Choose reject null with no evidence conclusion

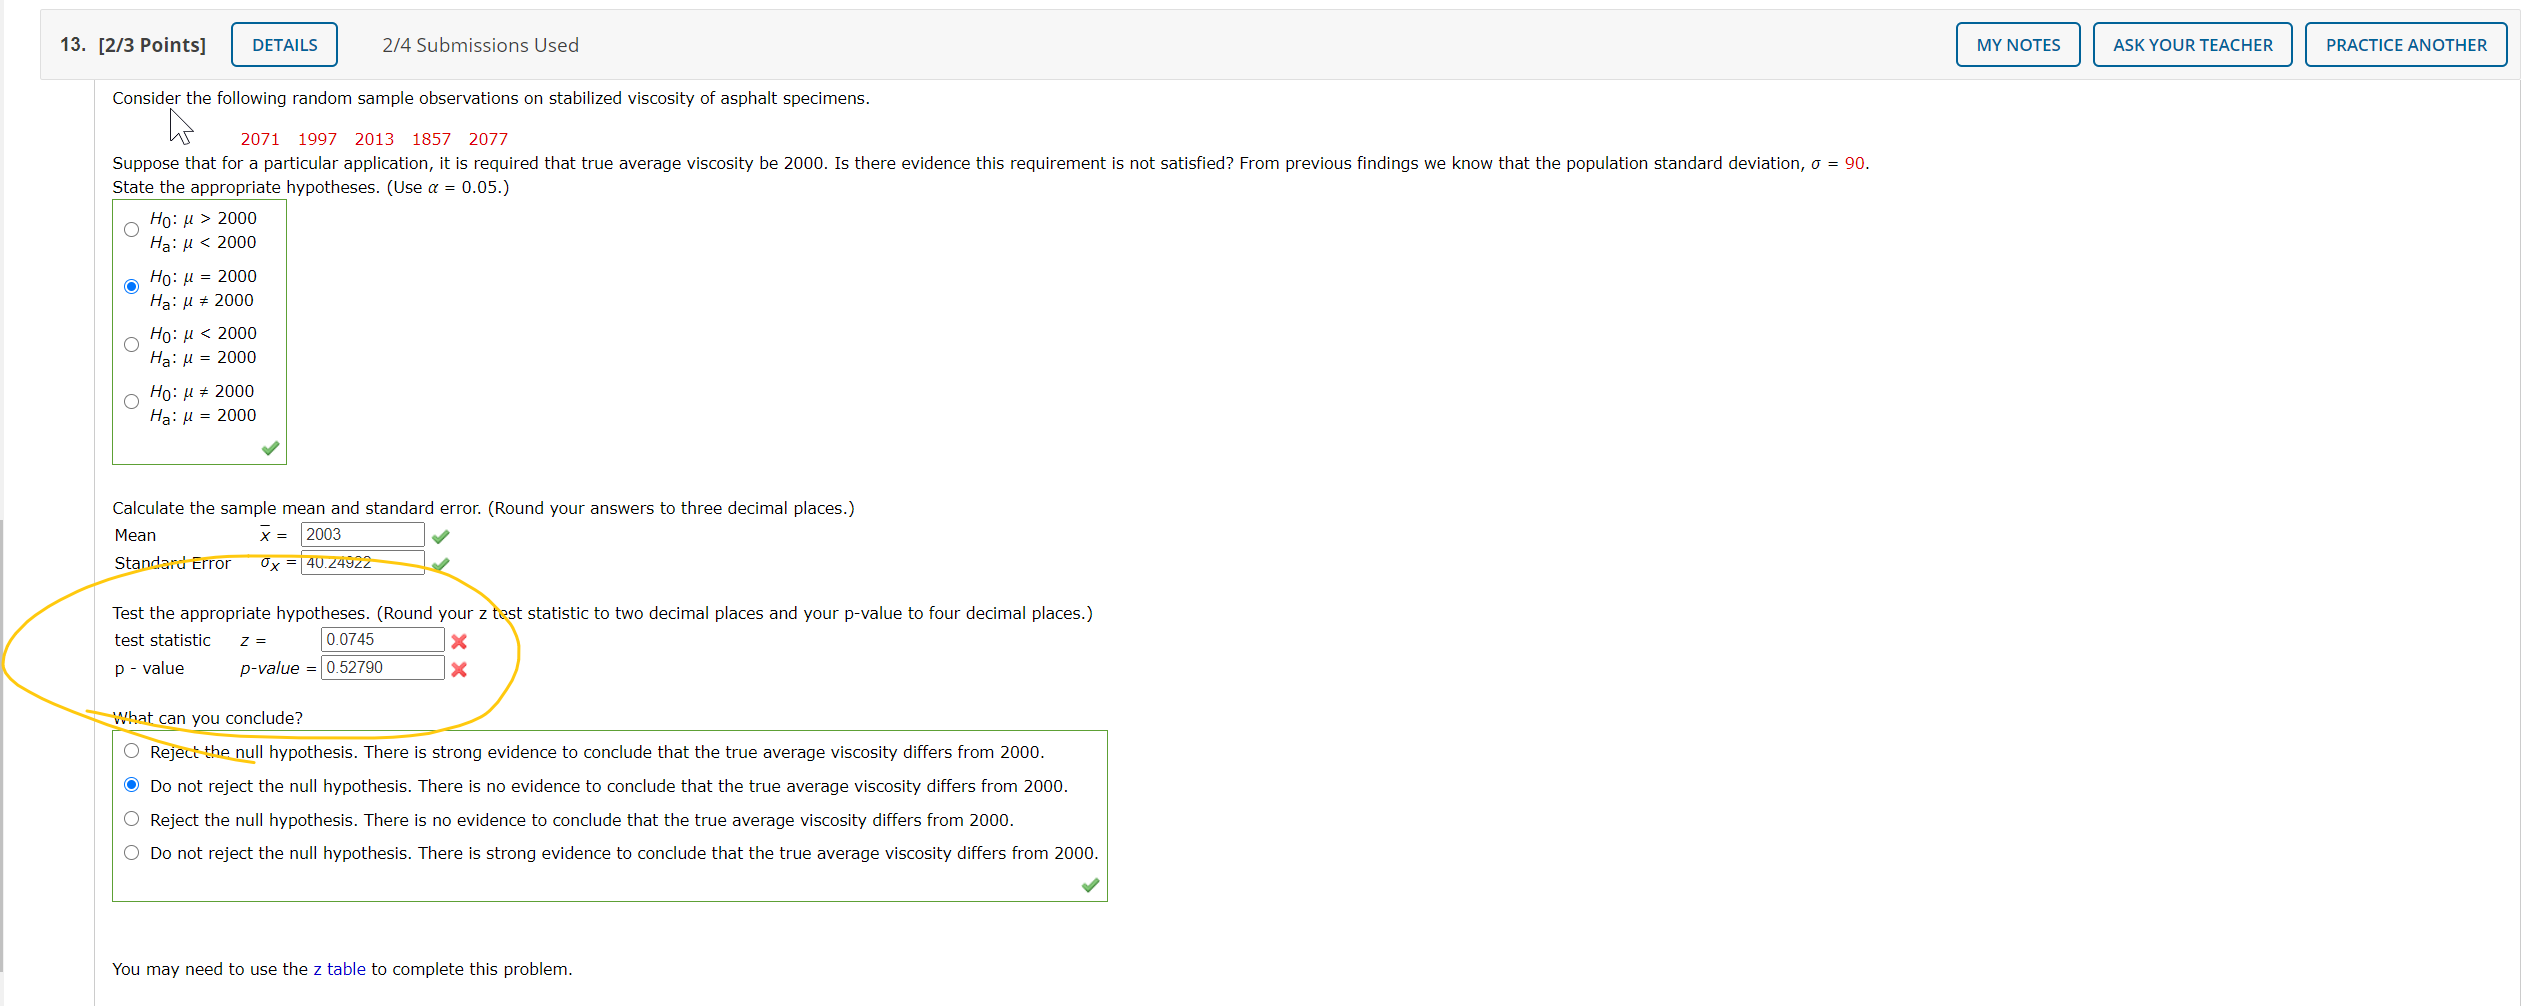click(131, 818)
